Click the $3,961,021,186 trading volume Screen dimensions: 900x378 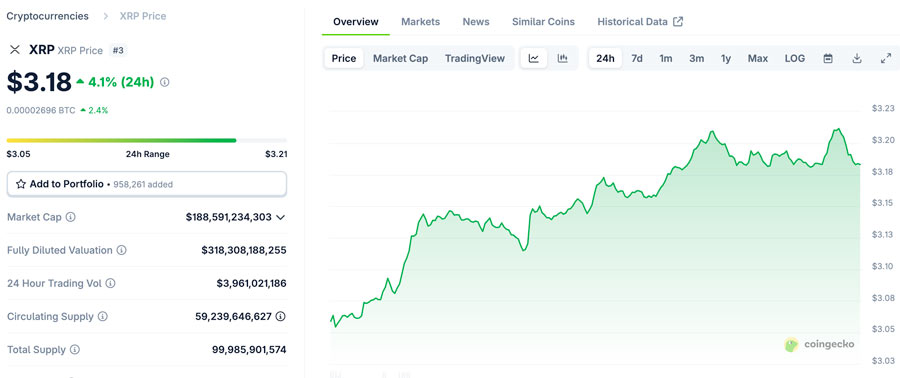click(251, 283)
